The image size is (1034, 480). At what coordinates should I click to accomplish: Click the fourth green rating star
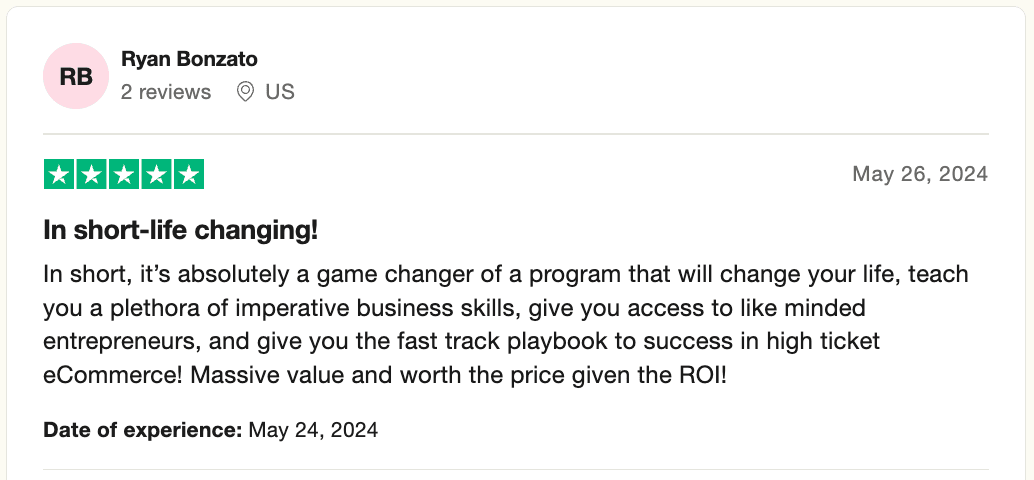pyautogui.click(x=156, y=175)
